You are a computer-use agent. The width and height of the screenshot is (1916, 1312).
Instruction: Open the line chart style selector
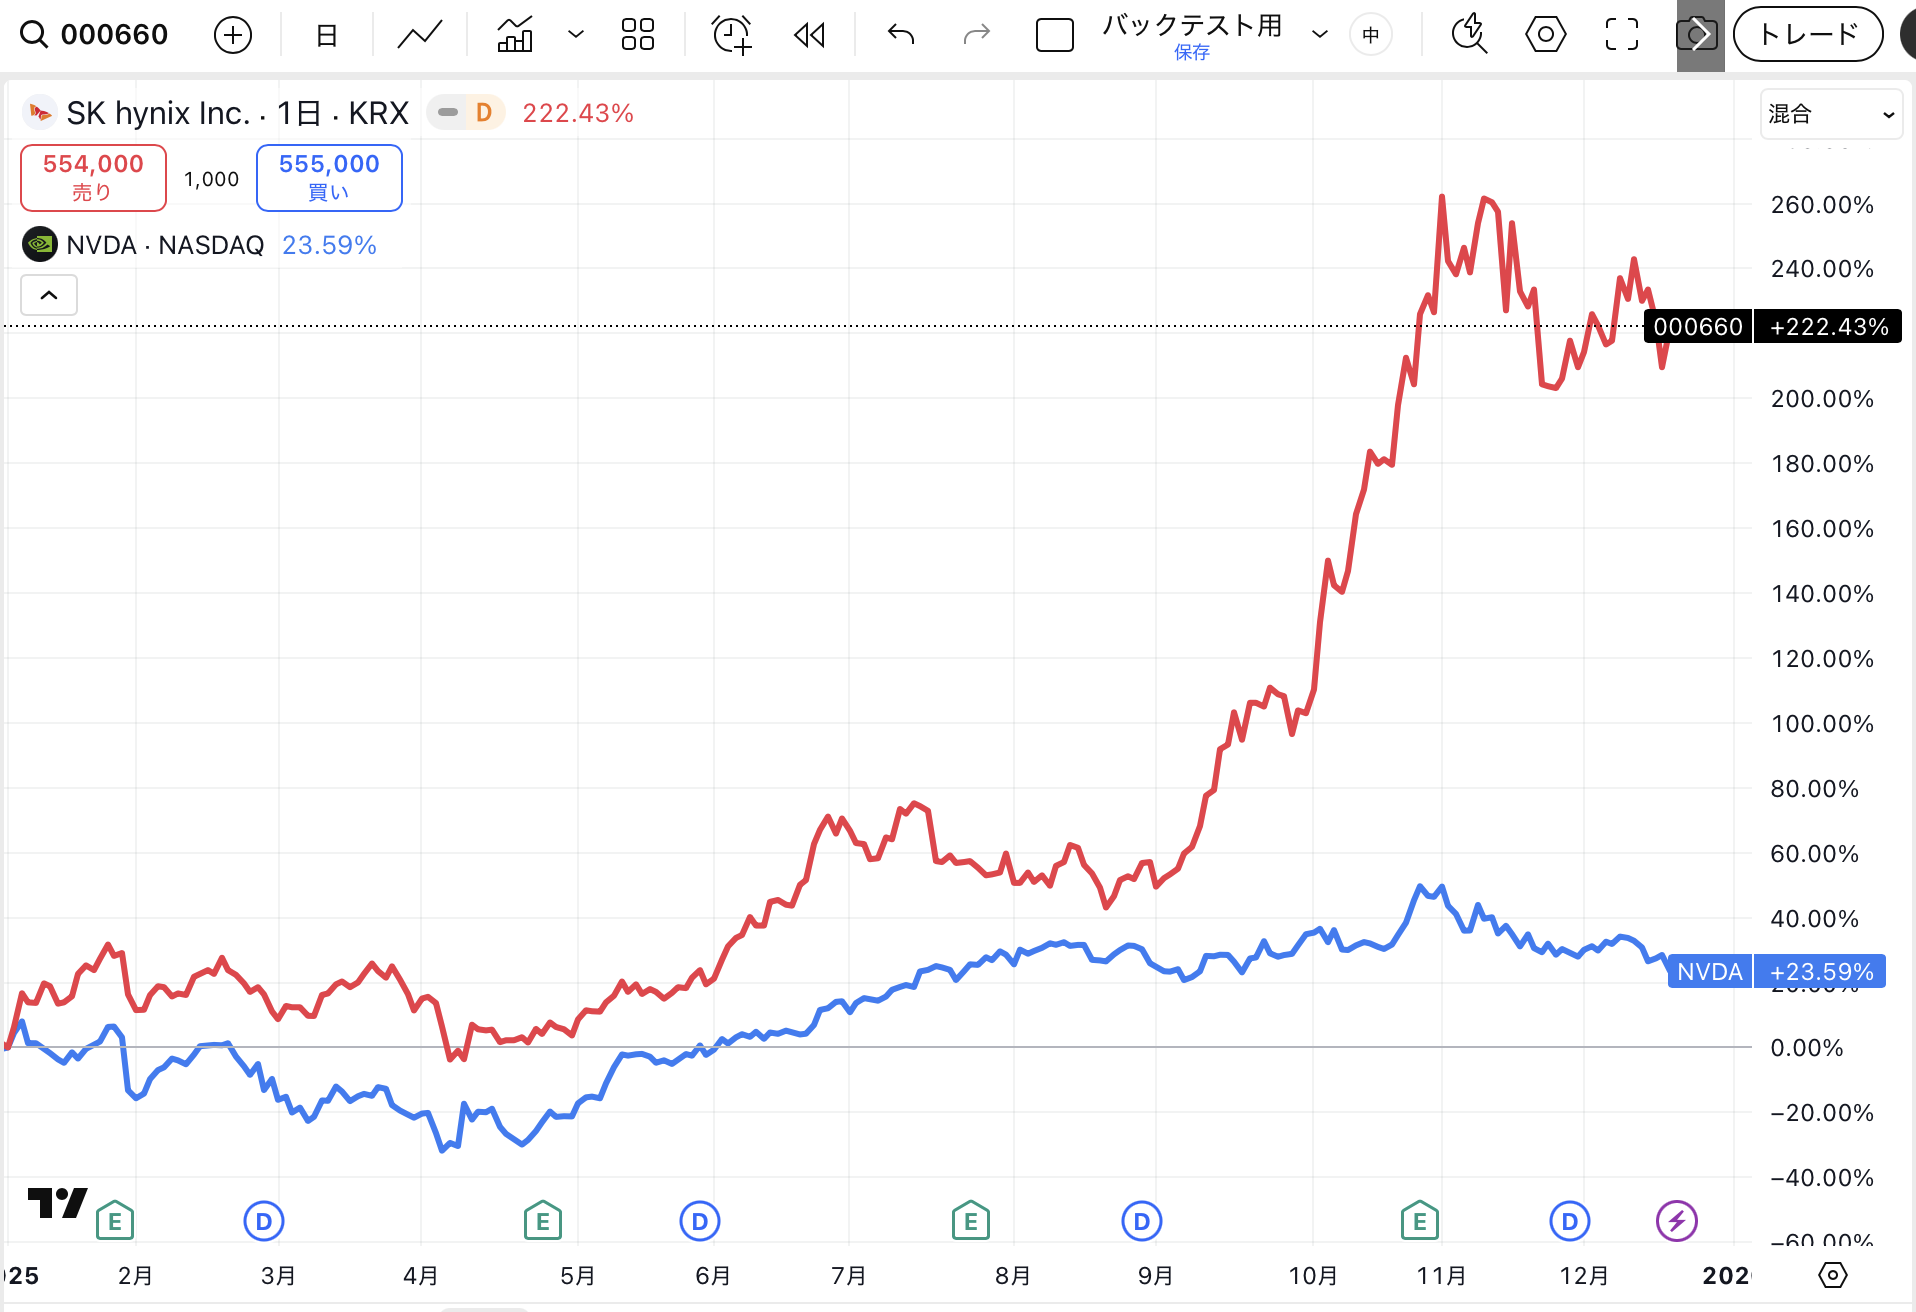pos(419,35)
